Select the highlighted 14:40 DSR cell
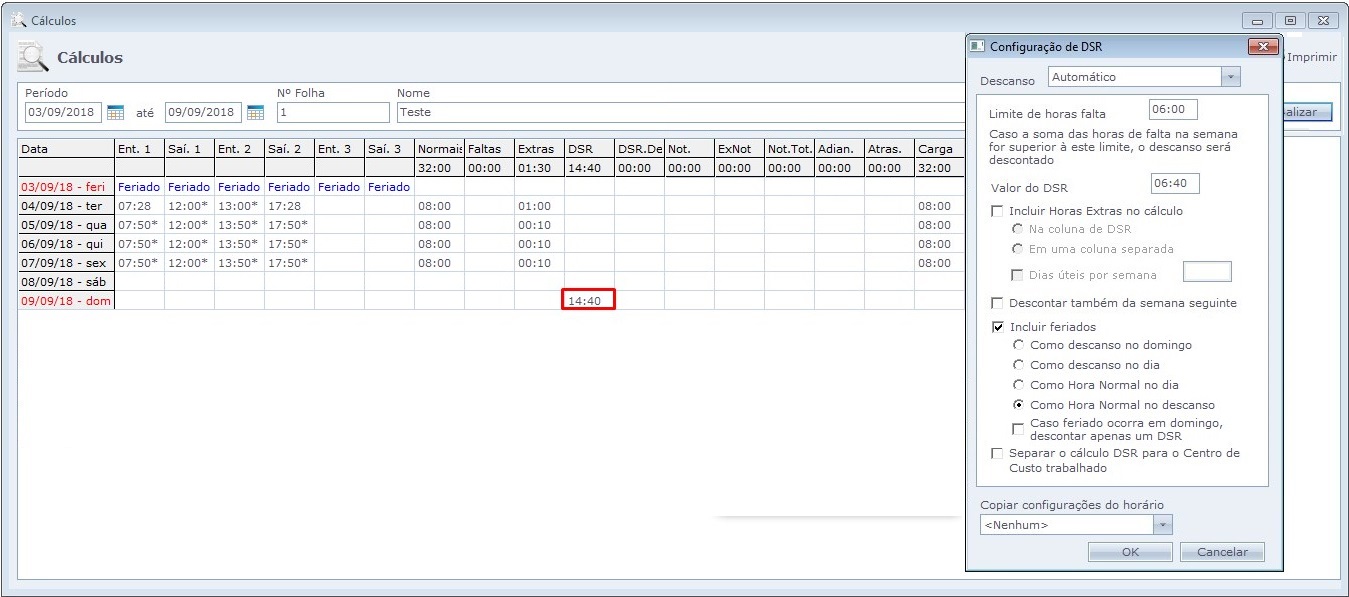Viewport: 1349px width, 597px height. (588, 300)
